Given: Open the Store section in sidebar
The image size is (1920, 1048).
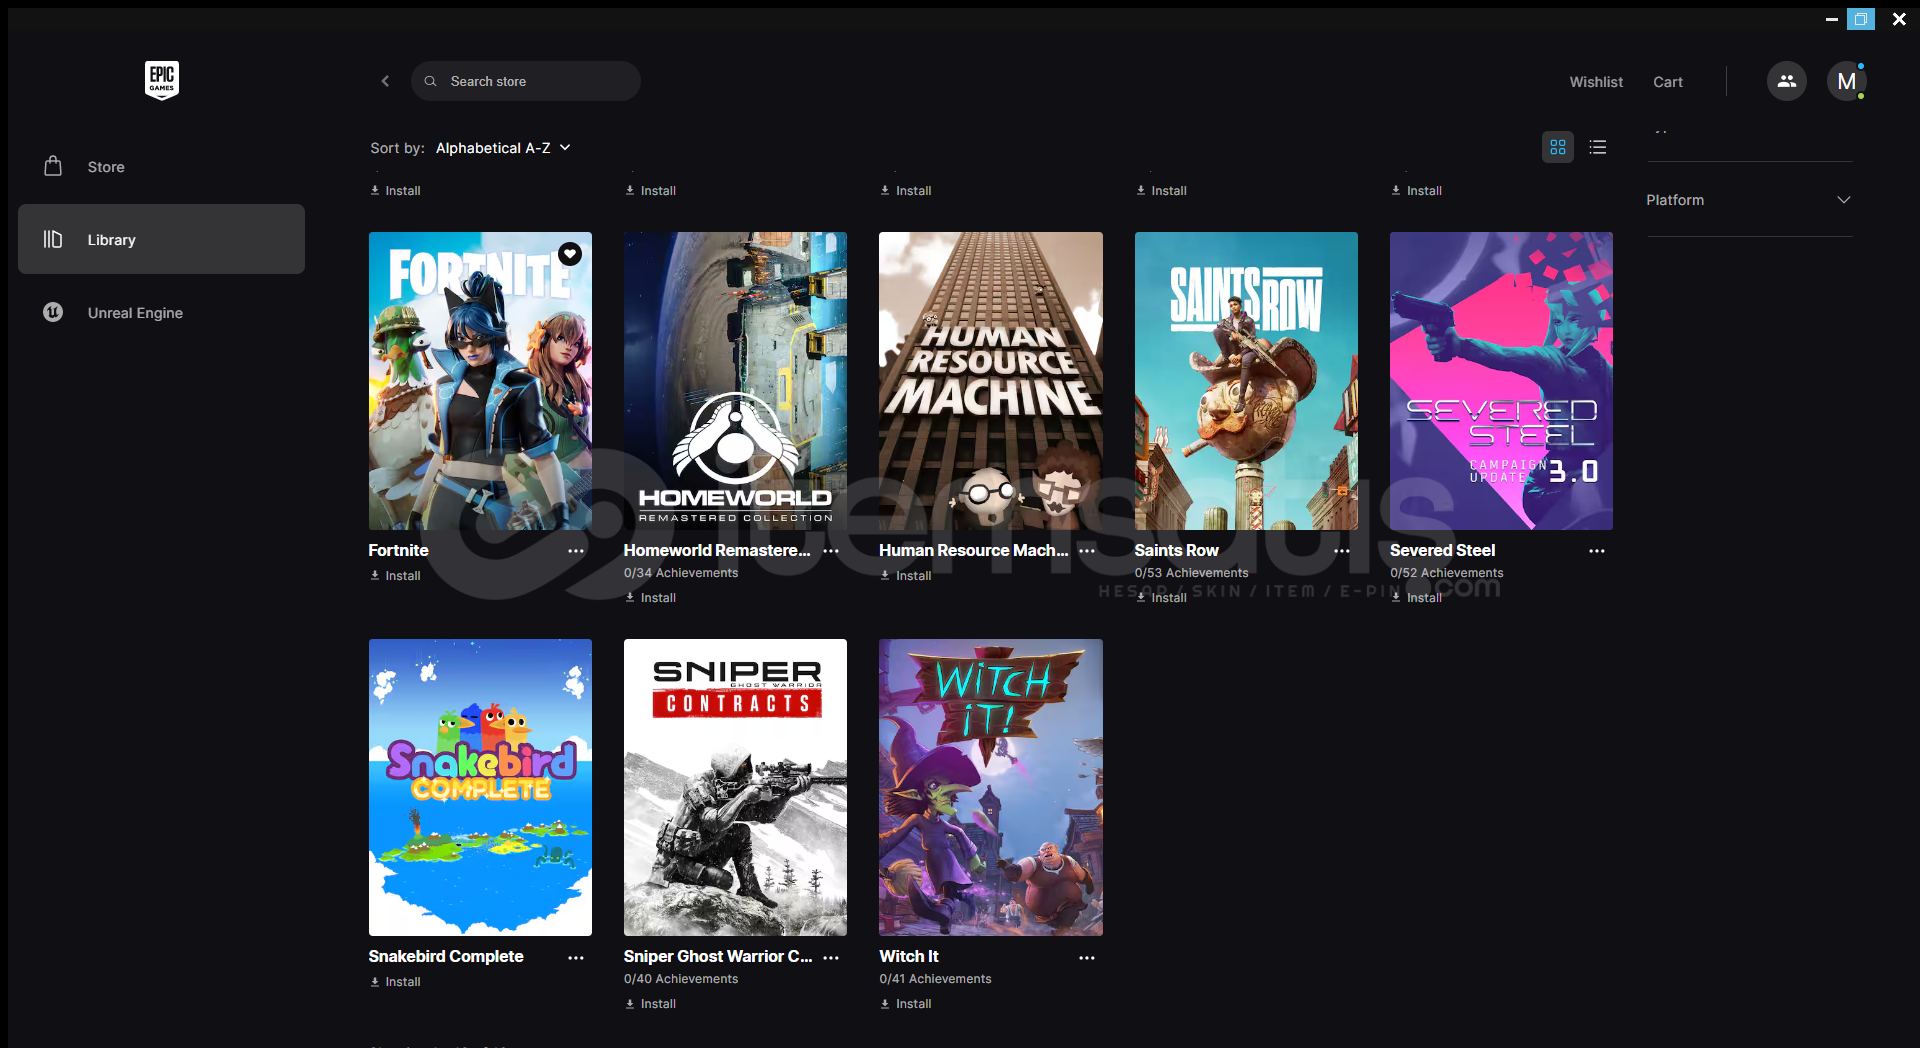Looking at the screenshot, I should 161,167.
